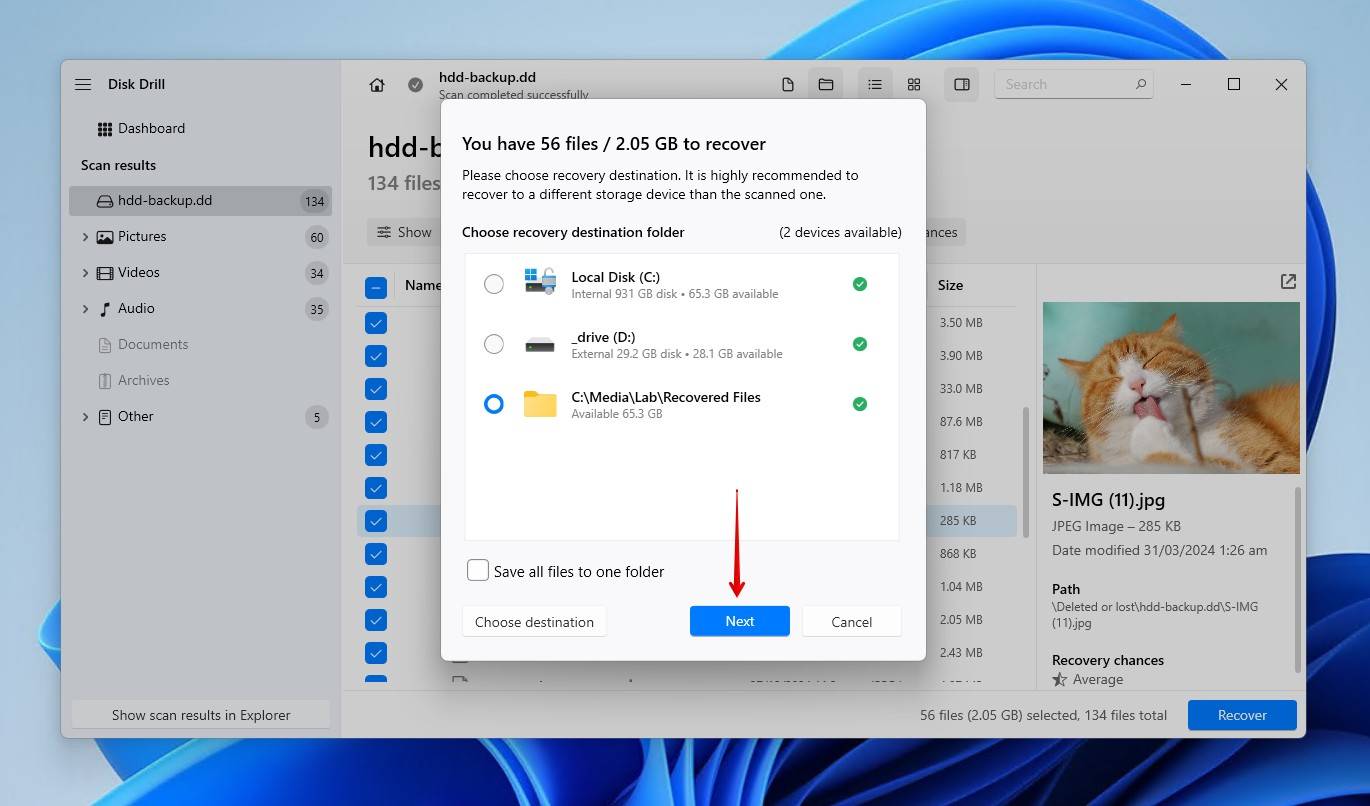1370x806 pixels.
Task: Expand the Videos category
Action: click(85, 273)
